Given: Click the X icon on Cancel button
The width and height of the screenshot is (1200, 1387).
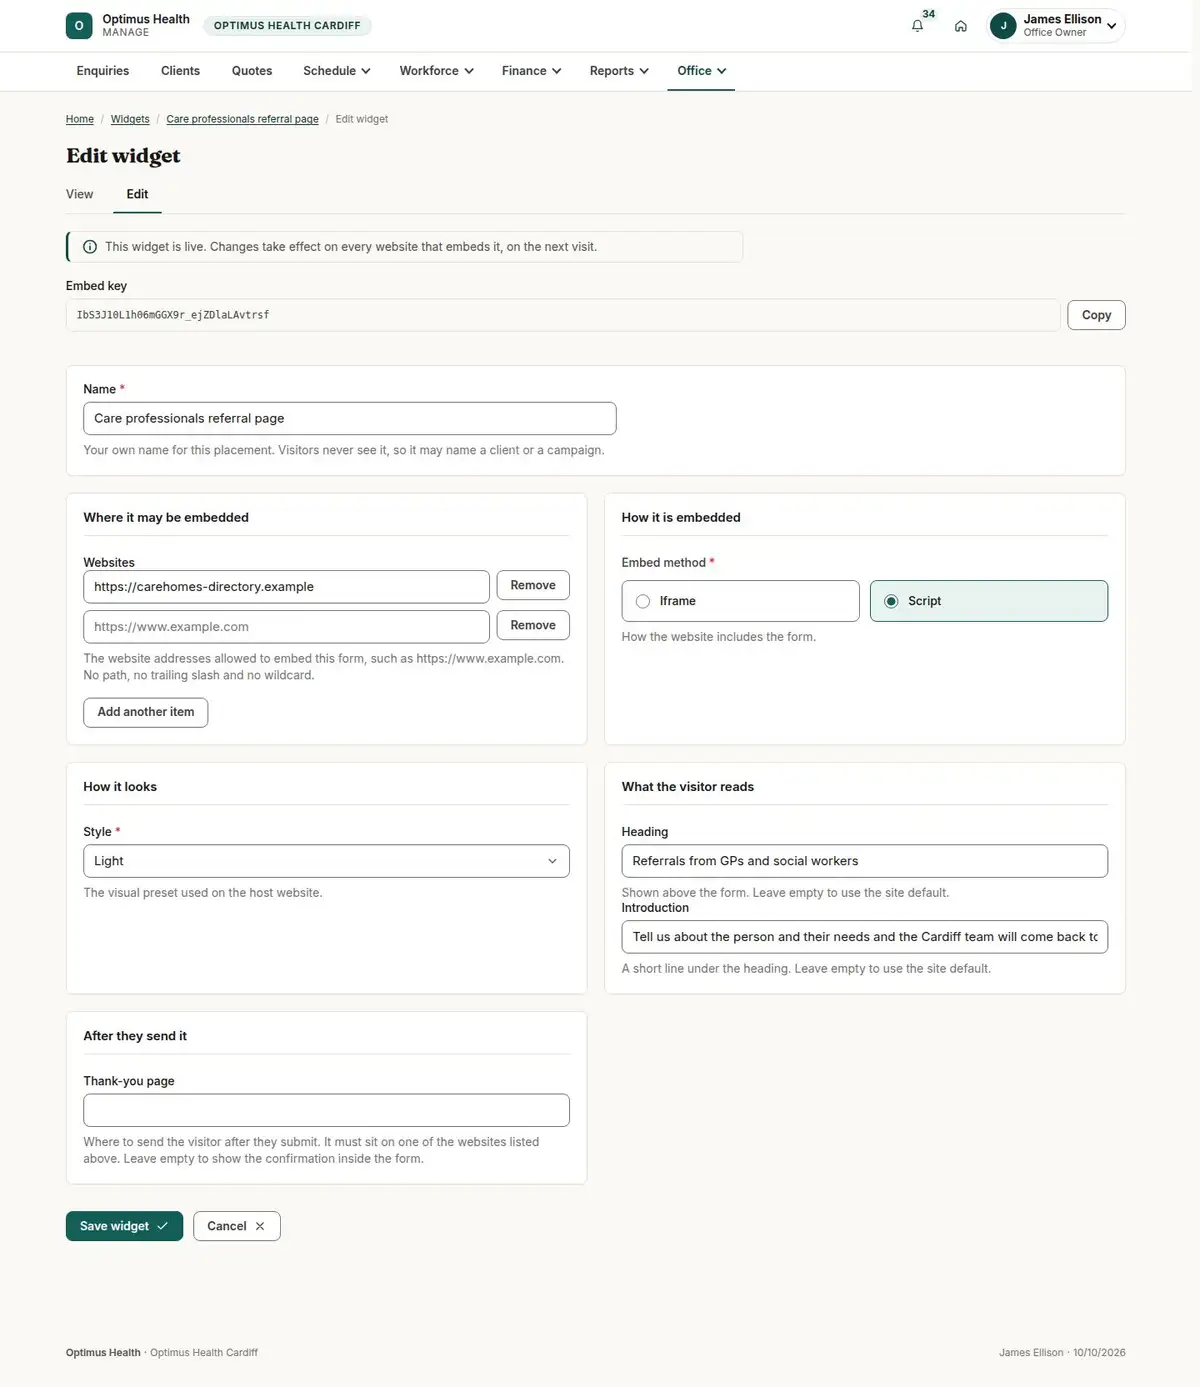Looking at the screenshot, I should (x=260, y=1226).
